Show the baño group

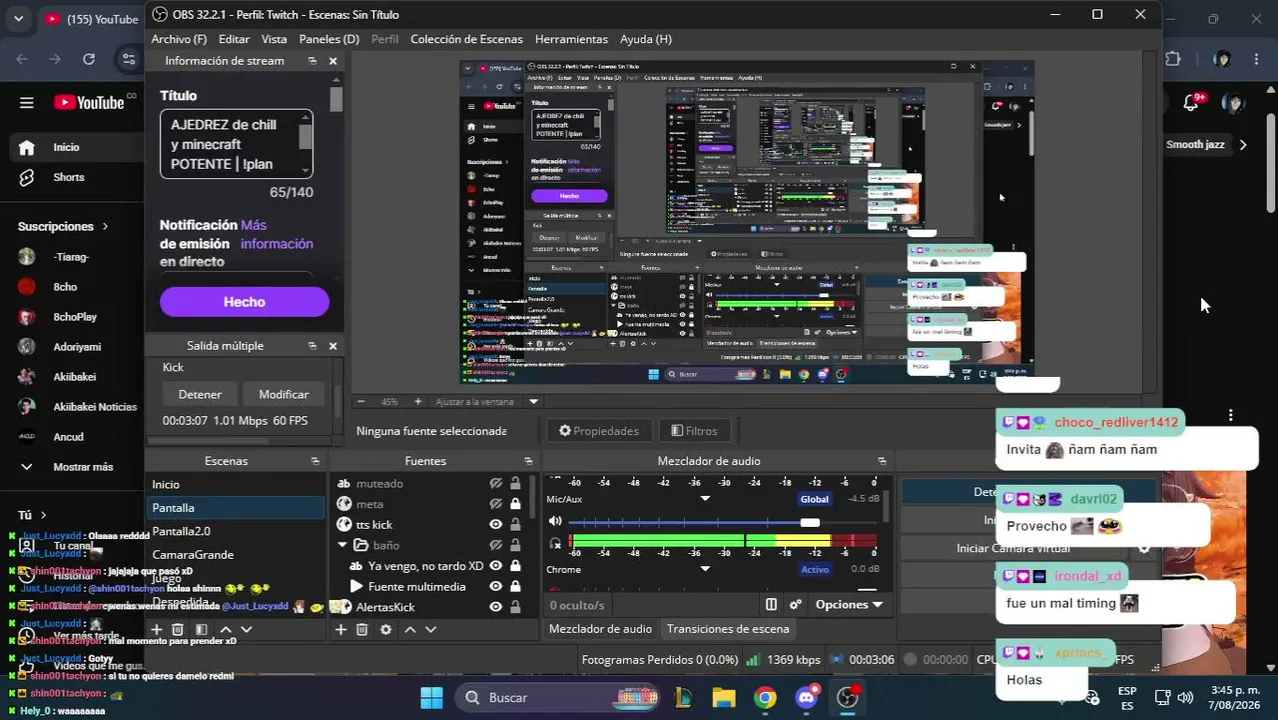[495, 545]
